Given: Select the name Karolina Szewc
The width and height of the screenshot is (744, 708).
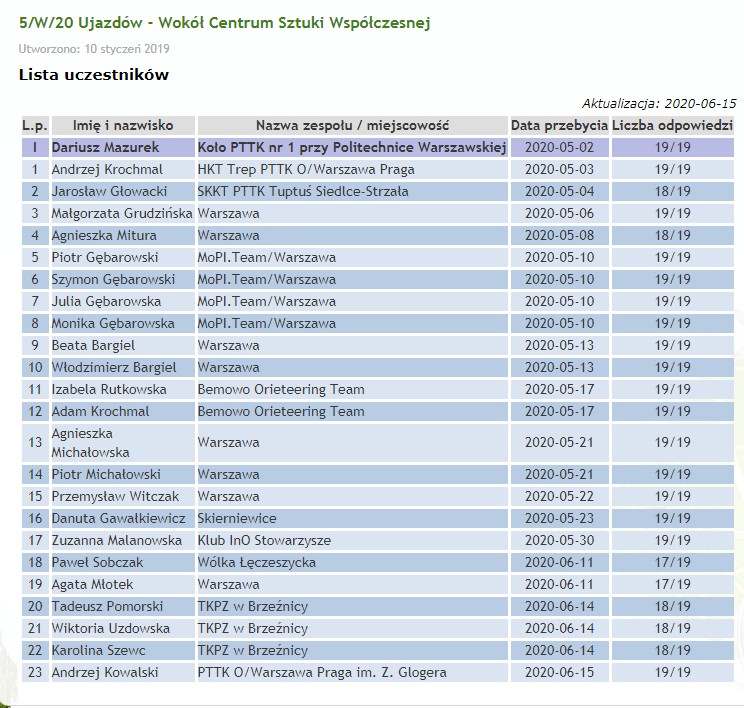Looking at the screenshot, I should click(99, 651).
